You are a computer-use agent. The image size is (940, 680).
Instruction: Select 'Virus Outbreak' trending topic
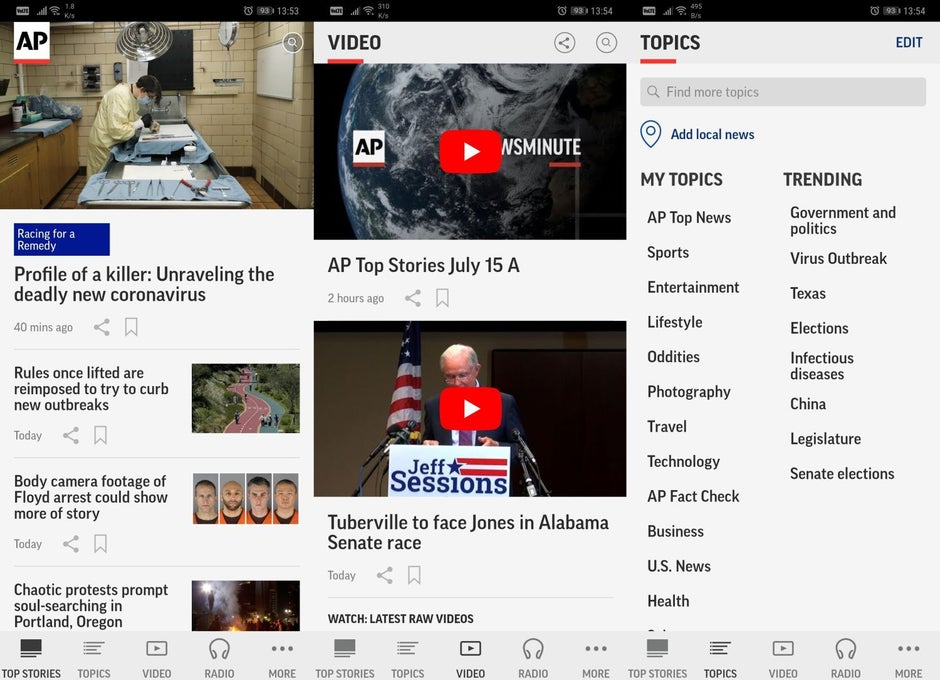pyautogui.click(x=838, y=258)
